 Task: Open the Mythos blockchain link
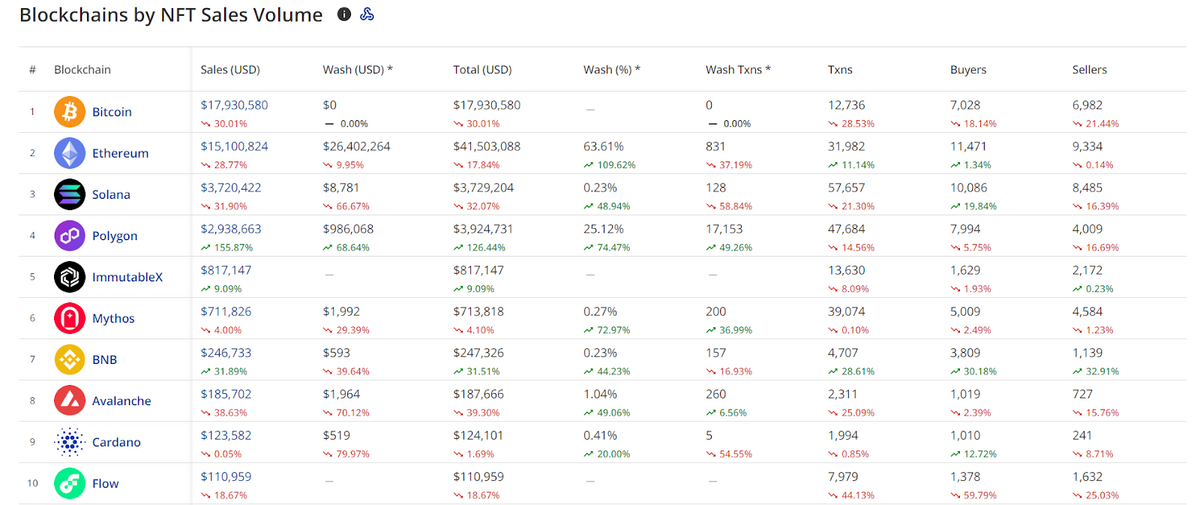tap(113, 318)
